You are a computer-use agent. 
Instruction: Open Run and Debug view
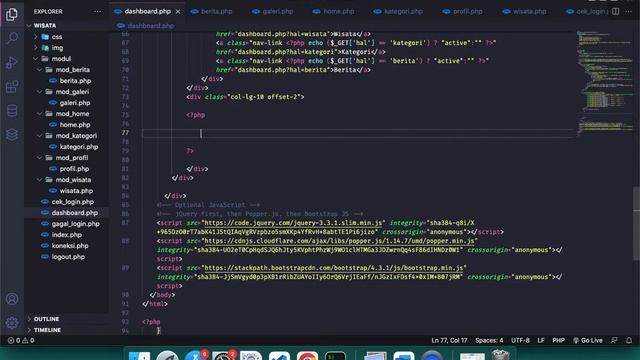pos(12,62)
